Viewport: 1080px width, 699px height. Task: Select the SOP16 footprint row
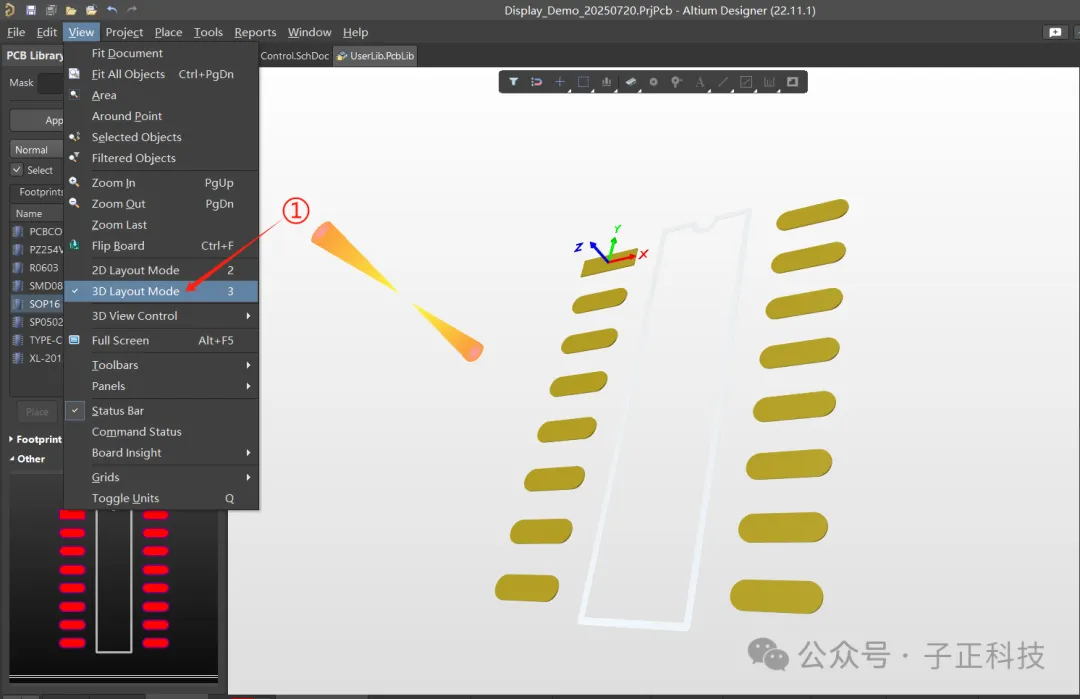pyautogui.click(x=38, y=304)
